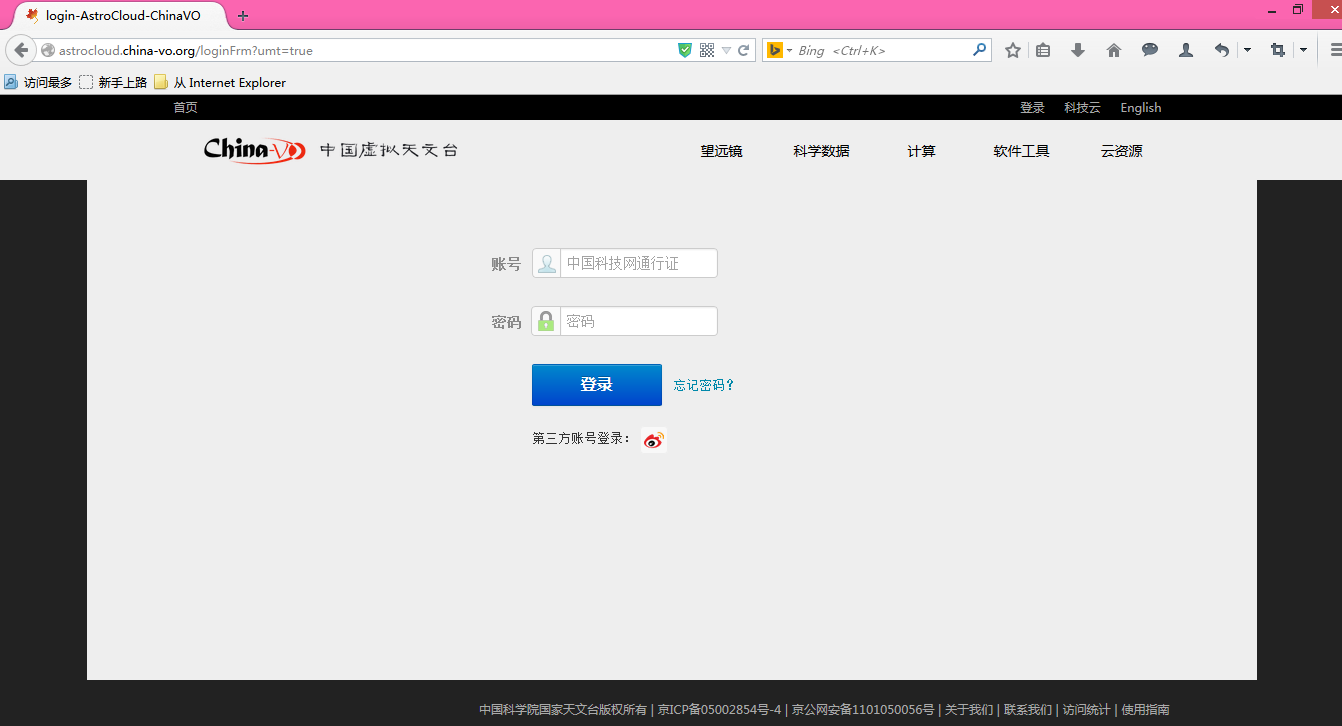The image size is (1342, 726).
Task: Select the 望远镜 navigation menu item
Action: [x=721, y=151]
